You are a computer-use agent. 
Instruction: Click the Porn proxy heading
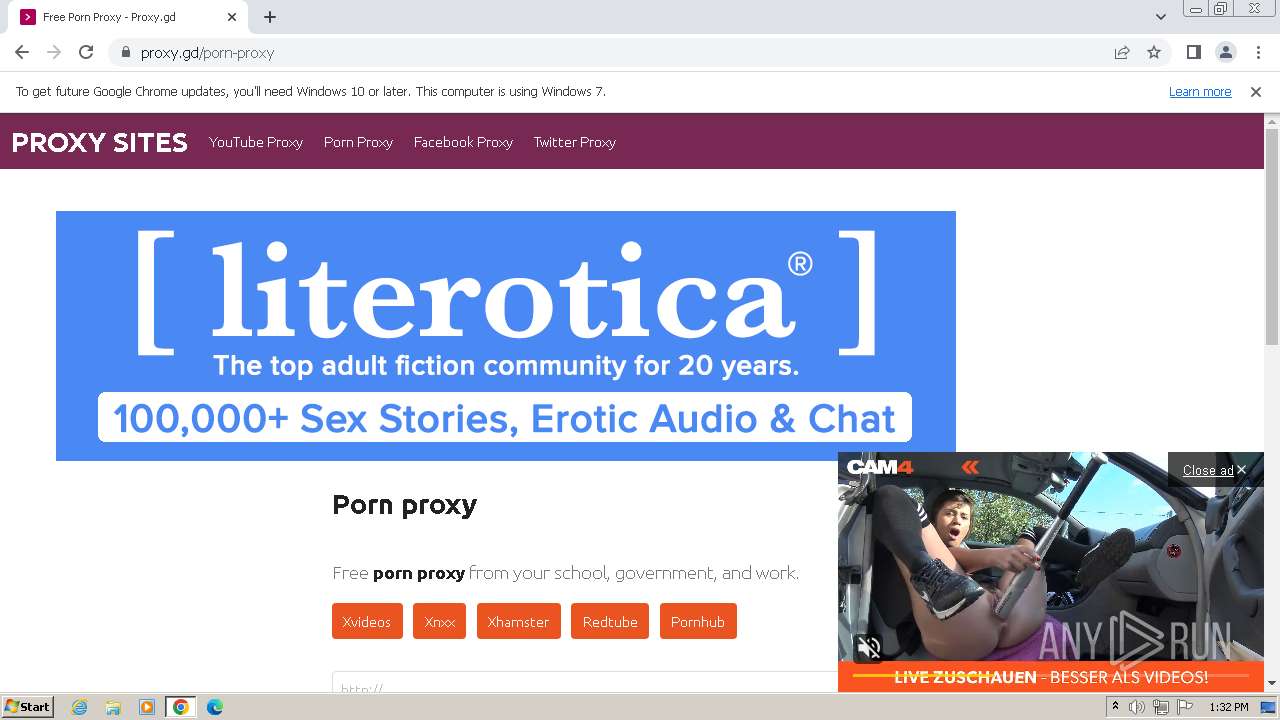click(404, 505)
